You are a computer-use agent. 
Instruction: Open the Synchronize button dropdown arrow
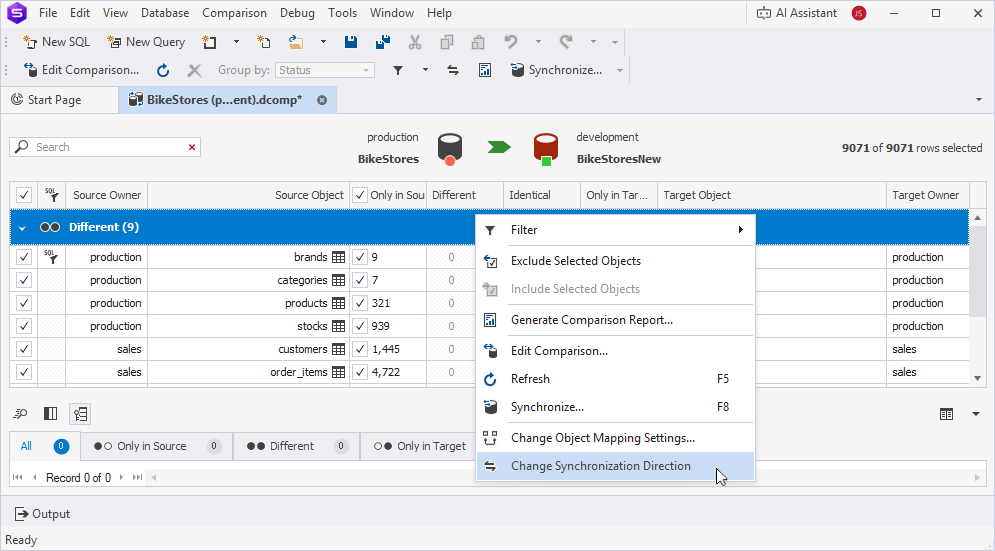point(620,70)
